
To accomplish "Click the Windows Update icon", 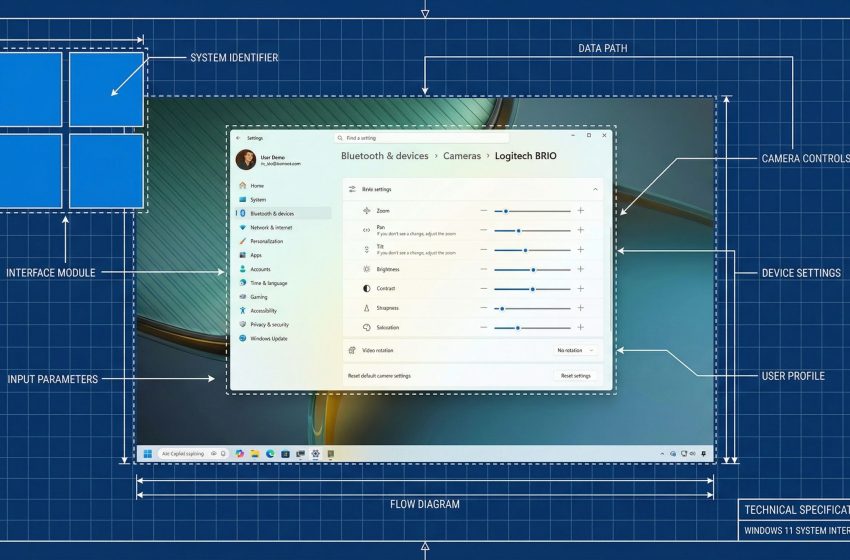I will click(242, 338).
